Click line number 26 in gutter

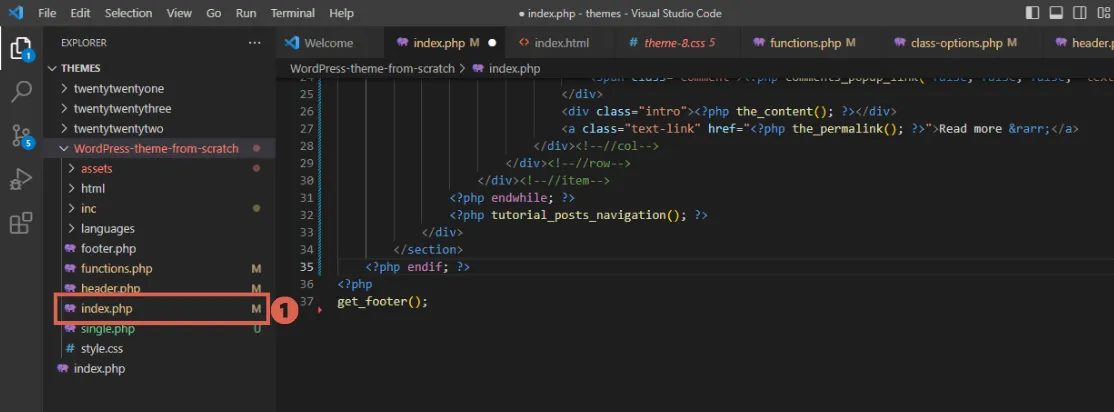click(307, 112)
